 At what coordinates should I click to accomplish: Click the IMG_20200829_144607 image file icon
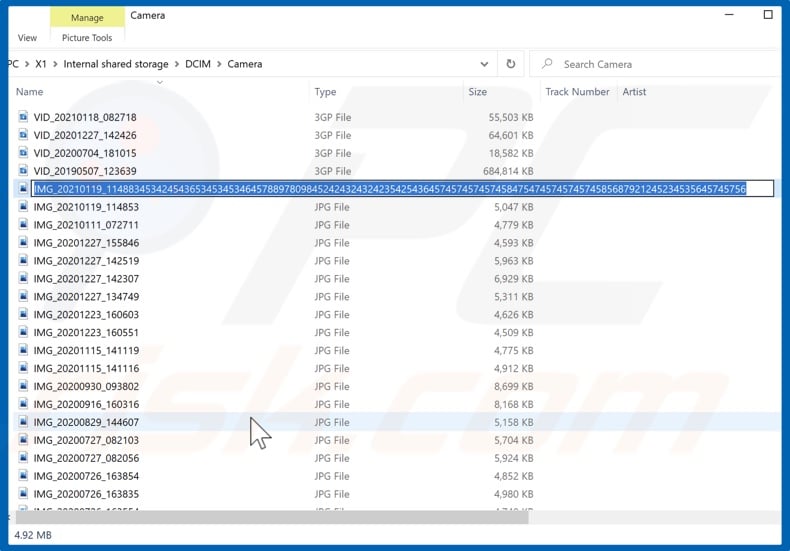(25, 423)
